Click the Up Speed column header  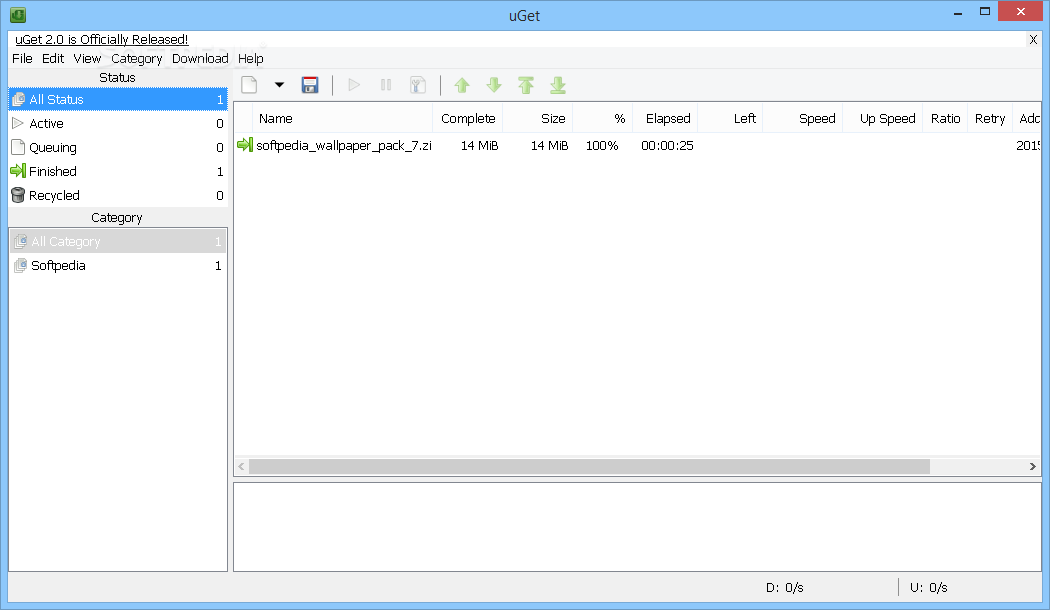point(883,119)
